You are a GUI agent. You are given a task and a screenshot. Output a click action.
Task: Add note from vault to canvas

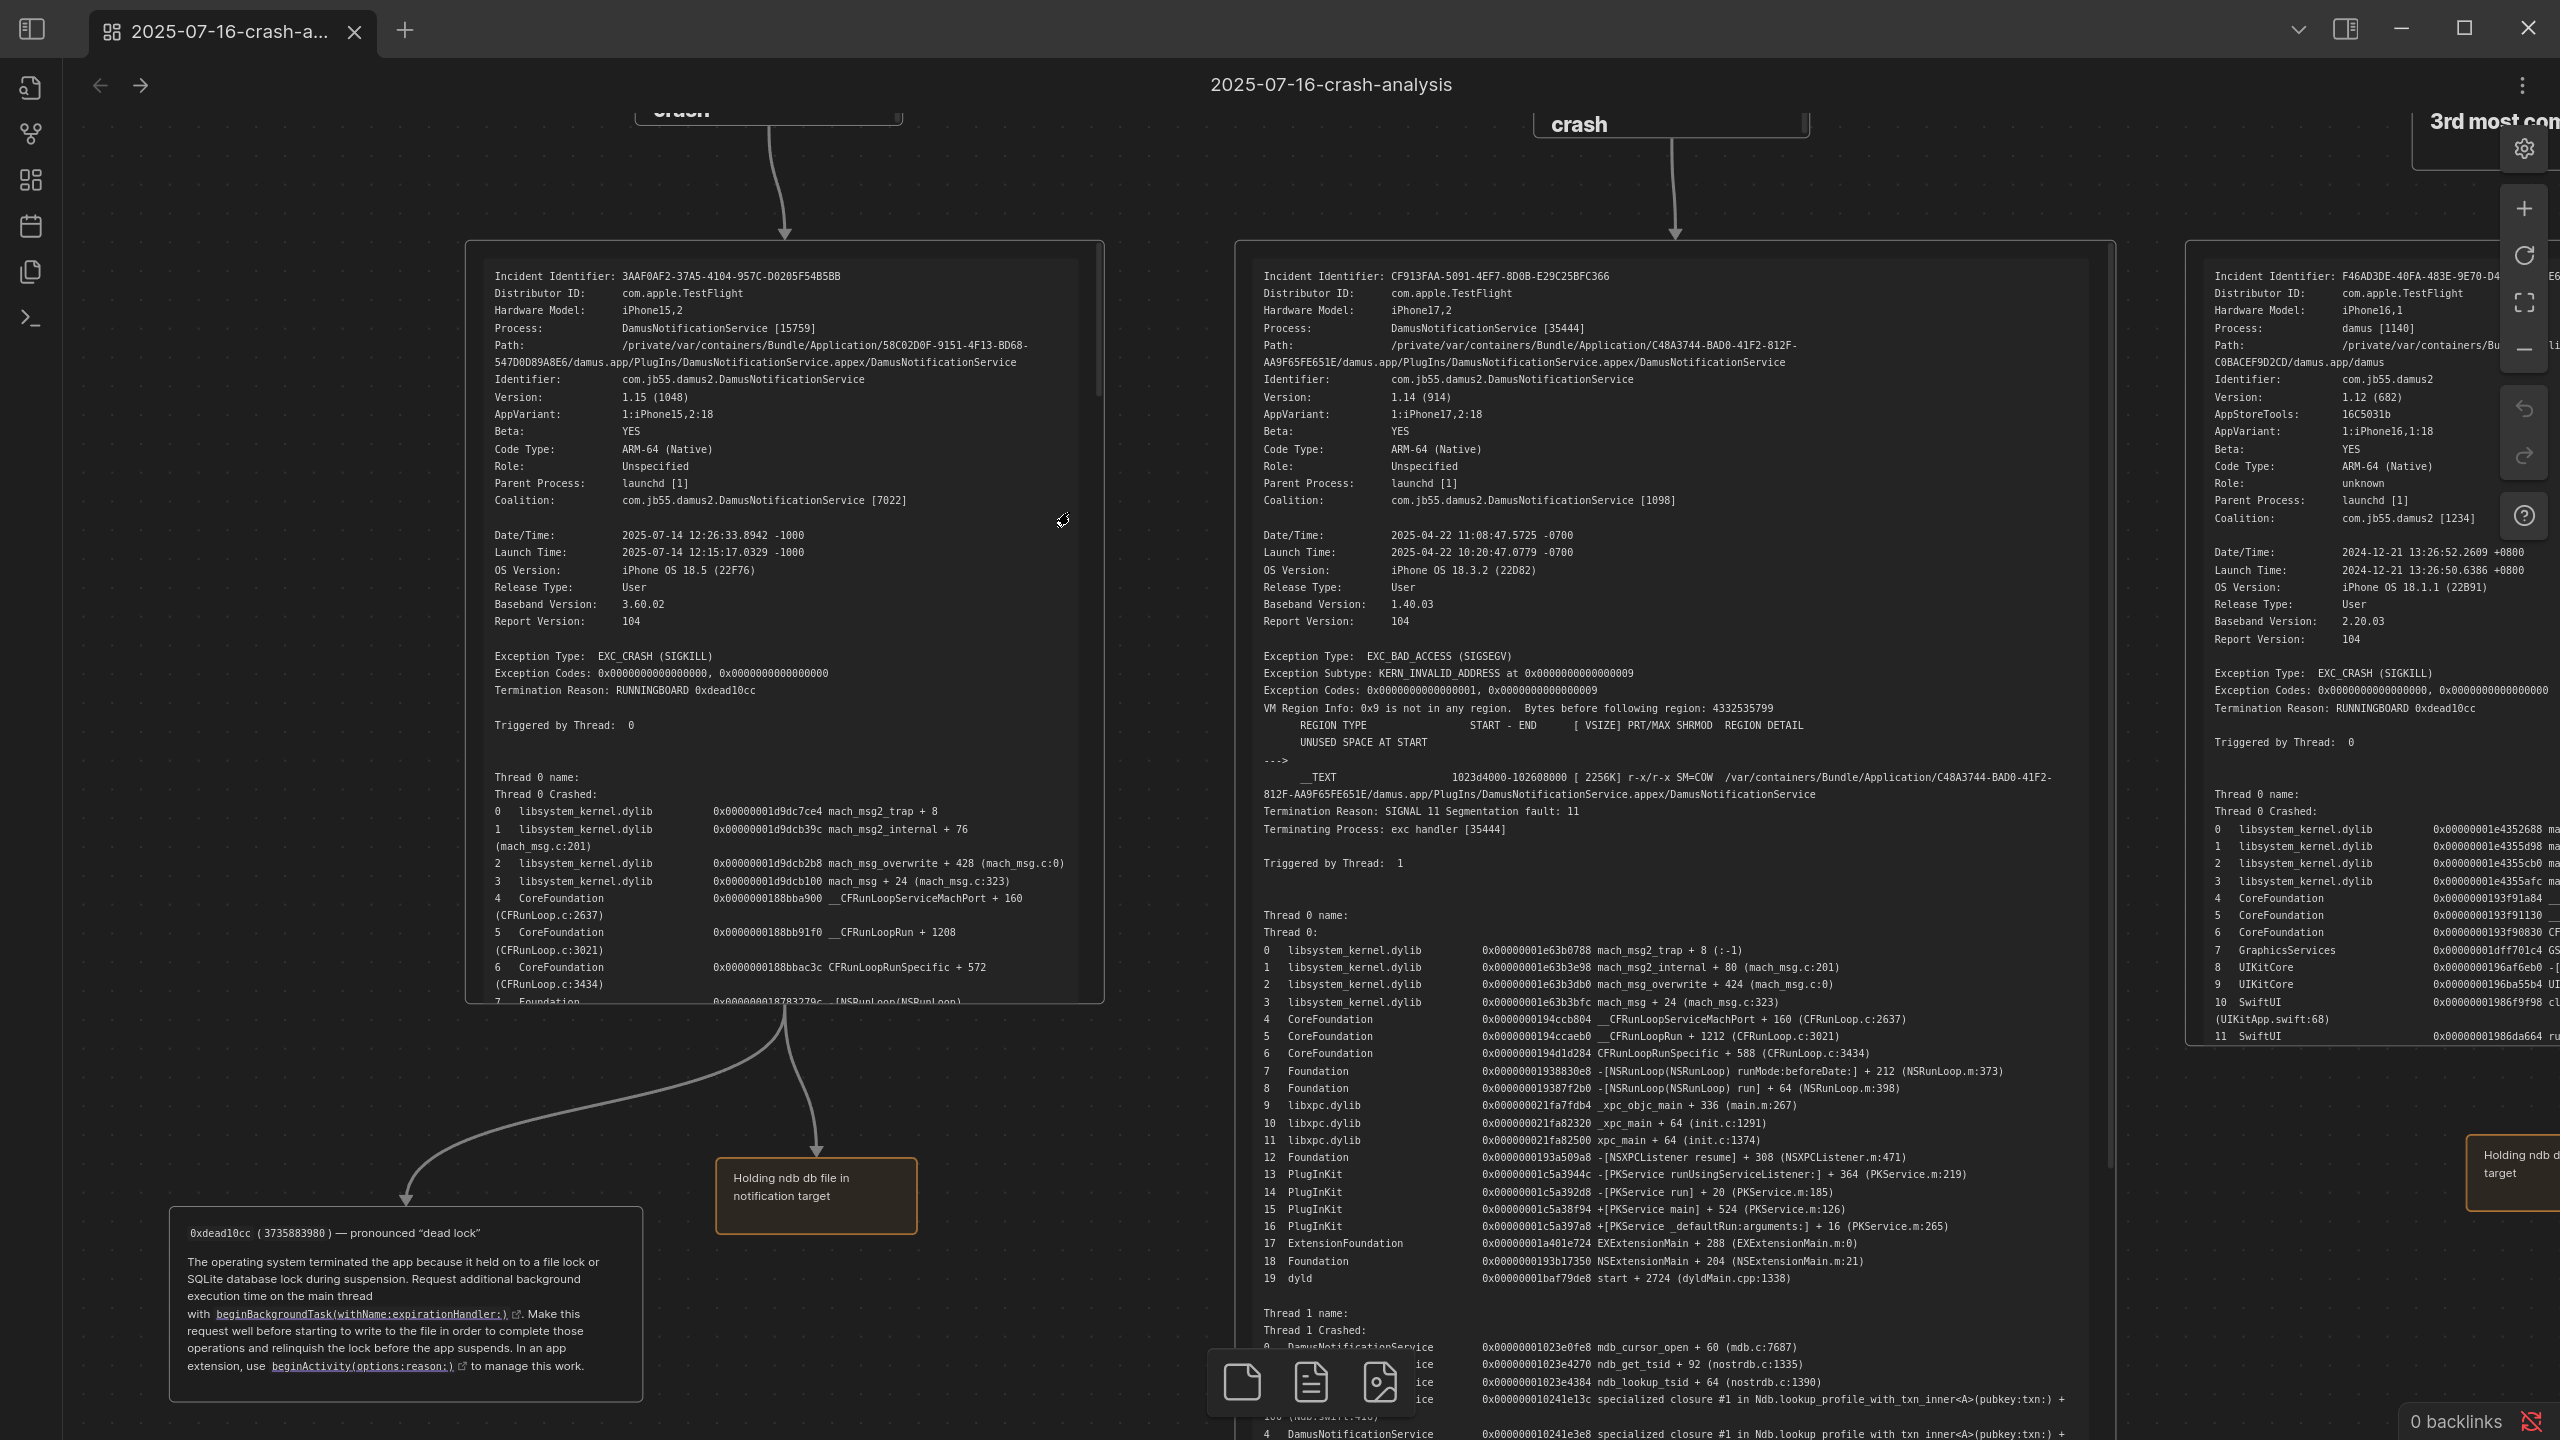(1311, 1382)
